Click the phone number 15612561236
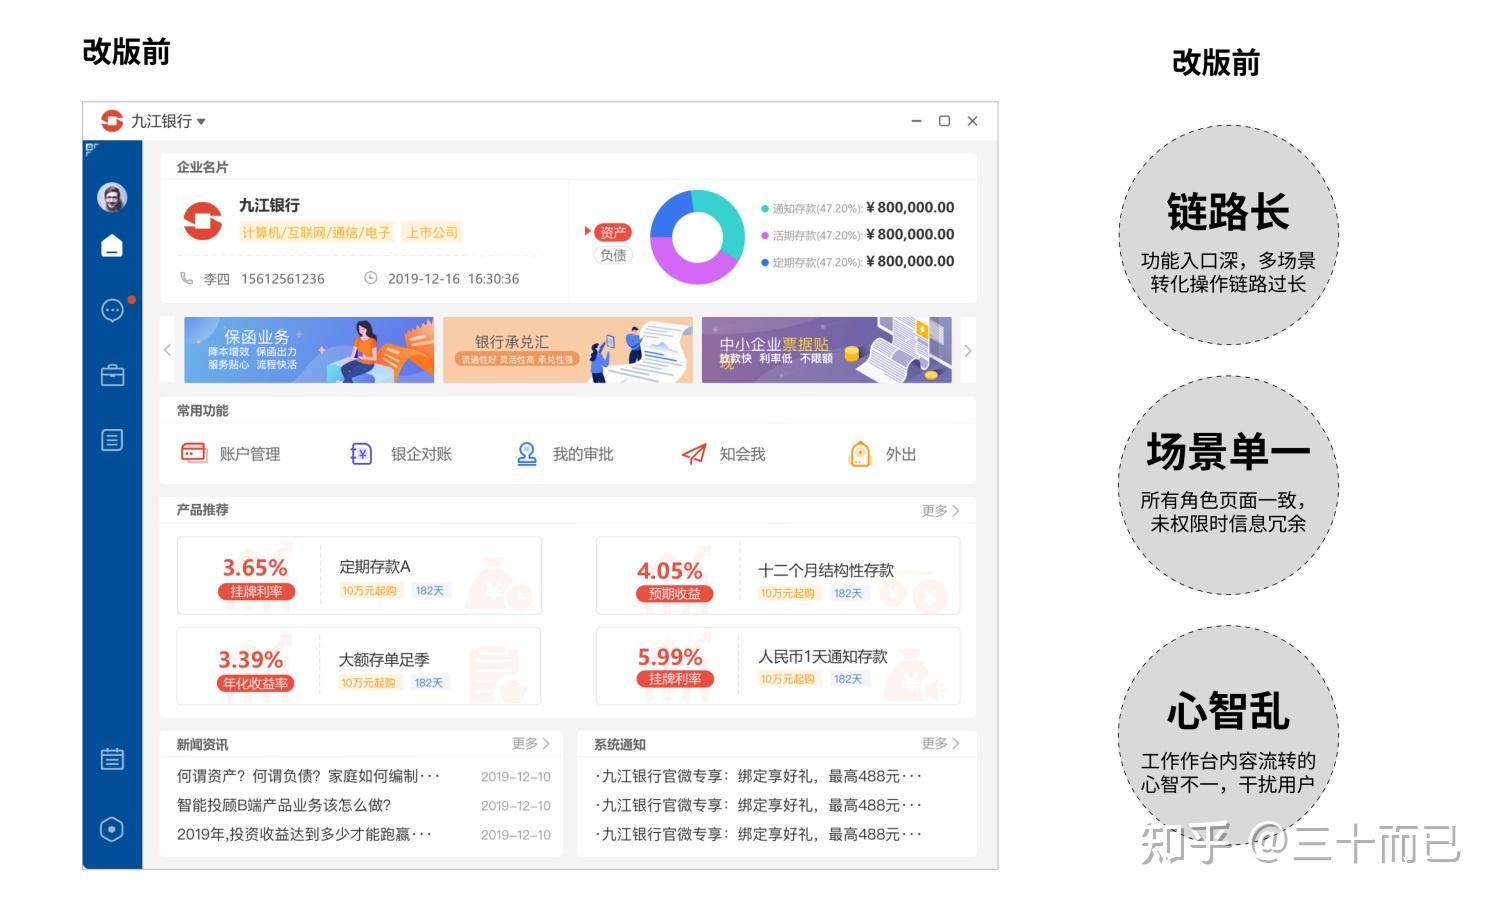The image size is (1500, 904). point(283,279)
